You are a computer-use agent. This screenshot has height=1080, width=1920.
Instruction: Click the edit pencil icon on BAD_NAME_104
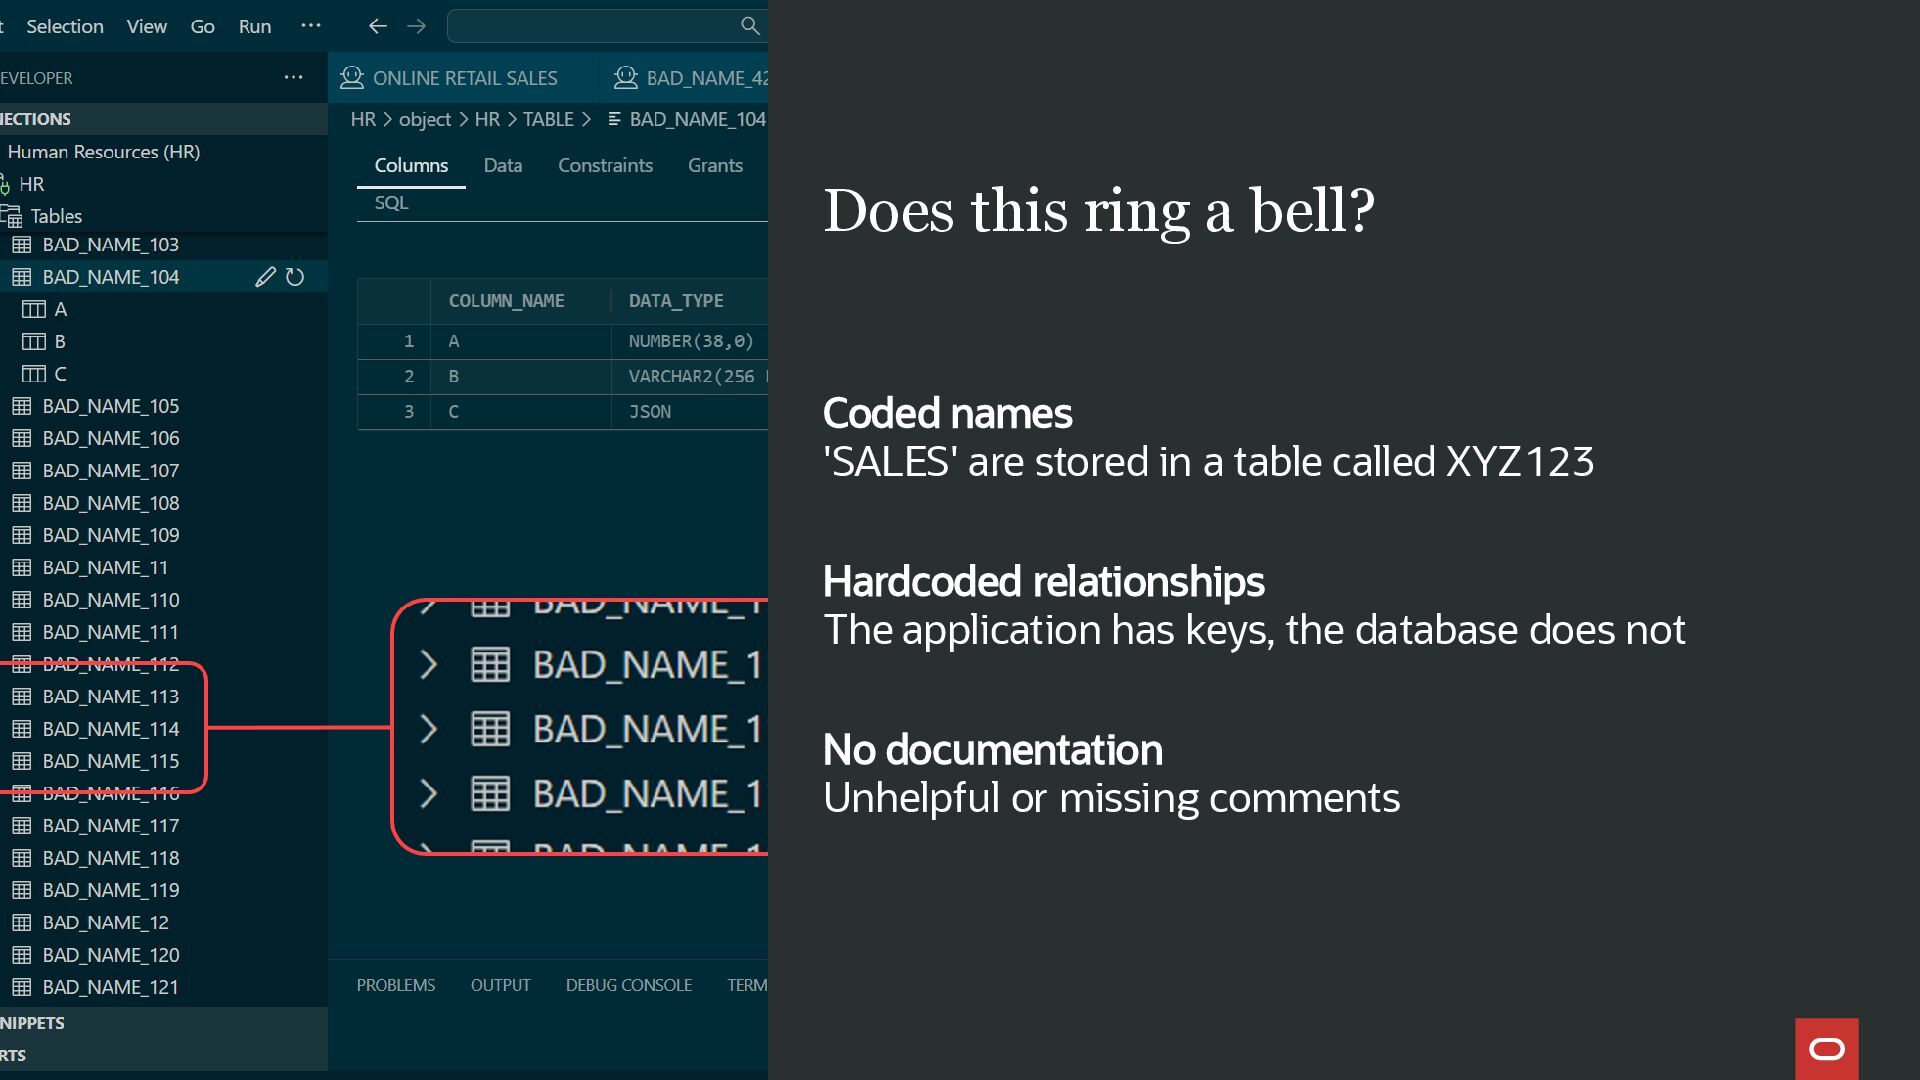click(264, 277)
